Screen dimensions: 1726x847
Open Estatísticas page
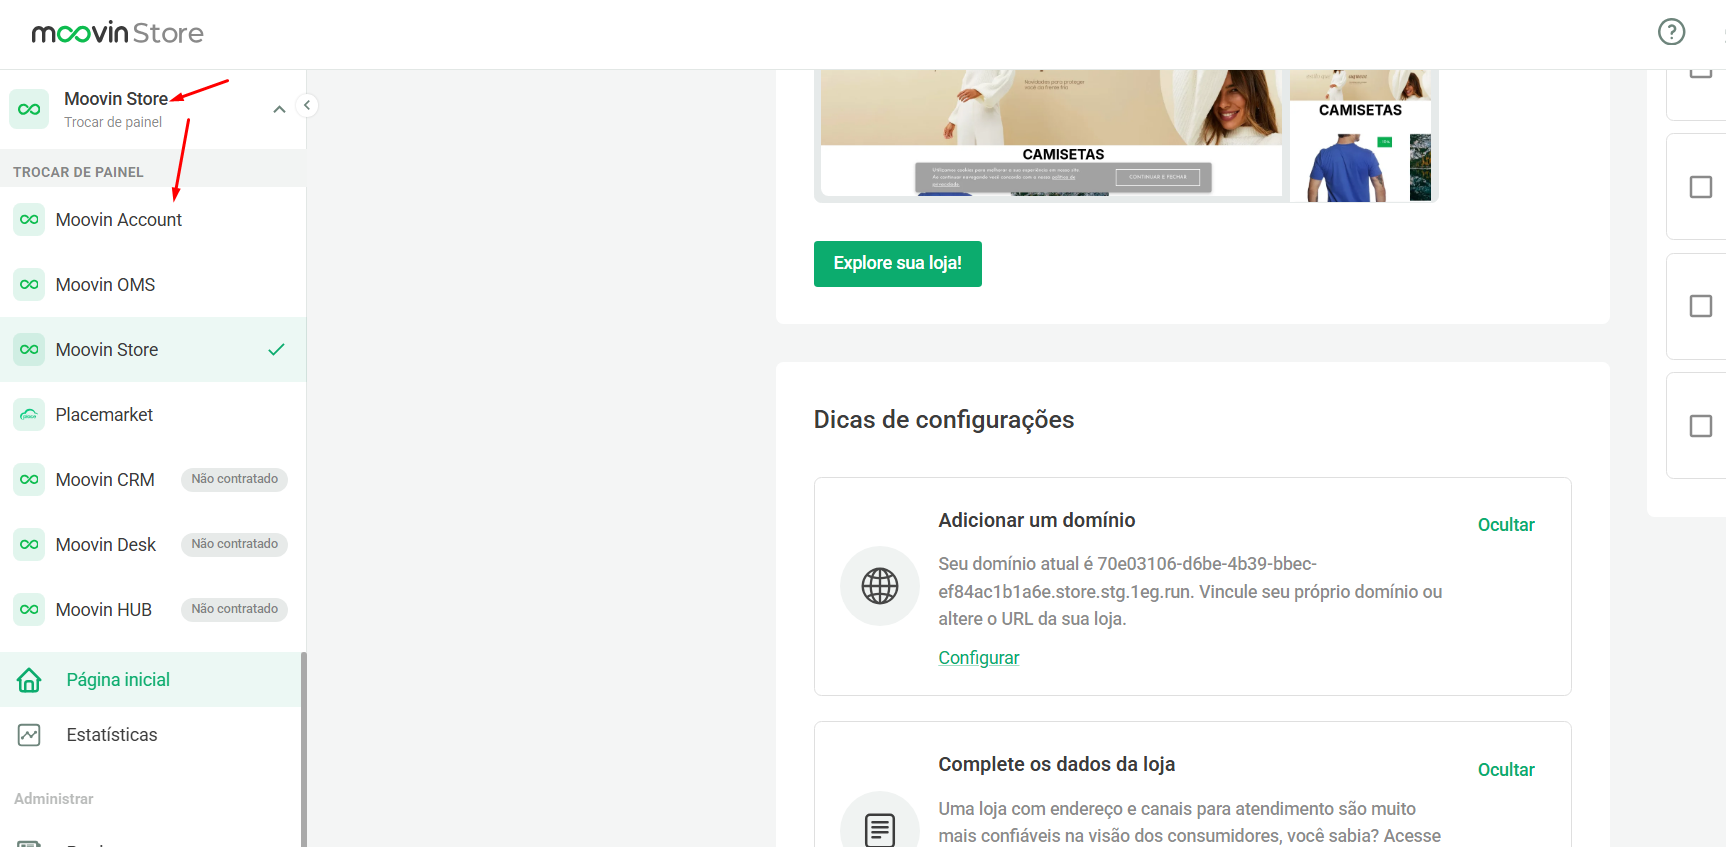coord(150,735)
